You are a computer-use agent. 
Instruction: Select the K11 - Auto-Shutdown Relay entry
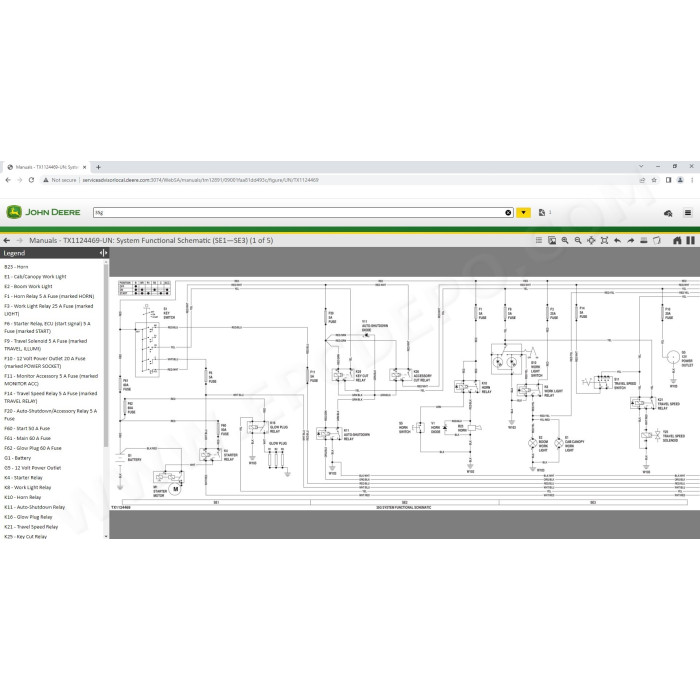[34, 507]
